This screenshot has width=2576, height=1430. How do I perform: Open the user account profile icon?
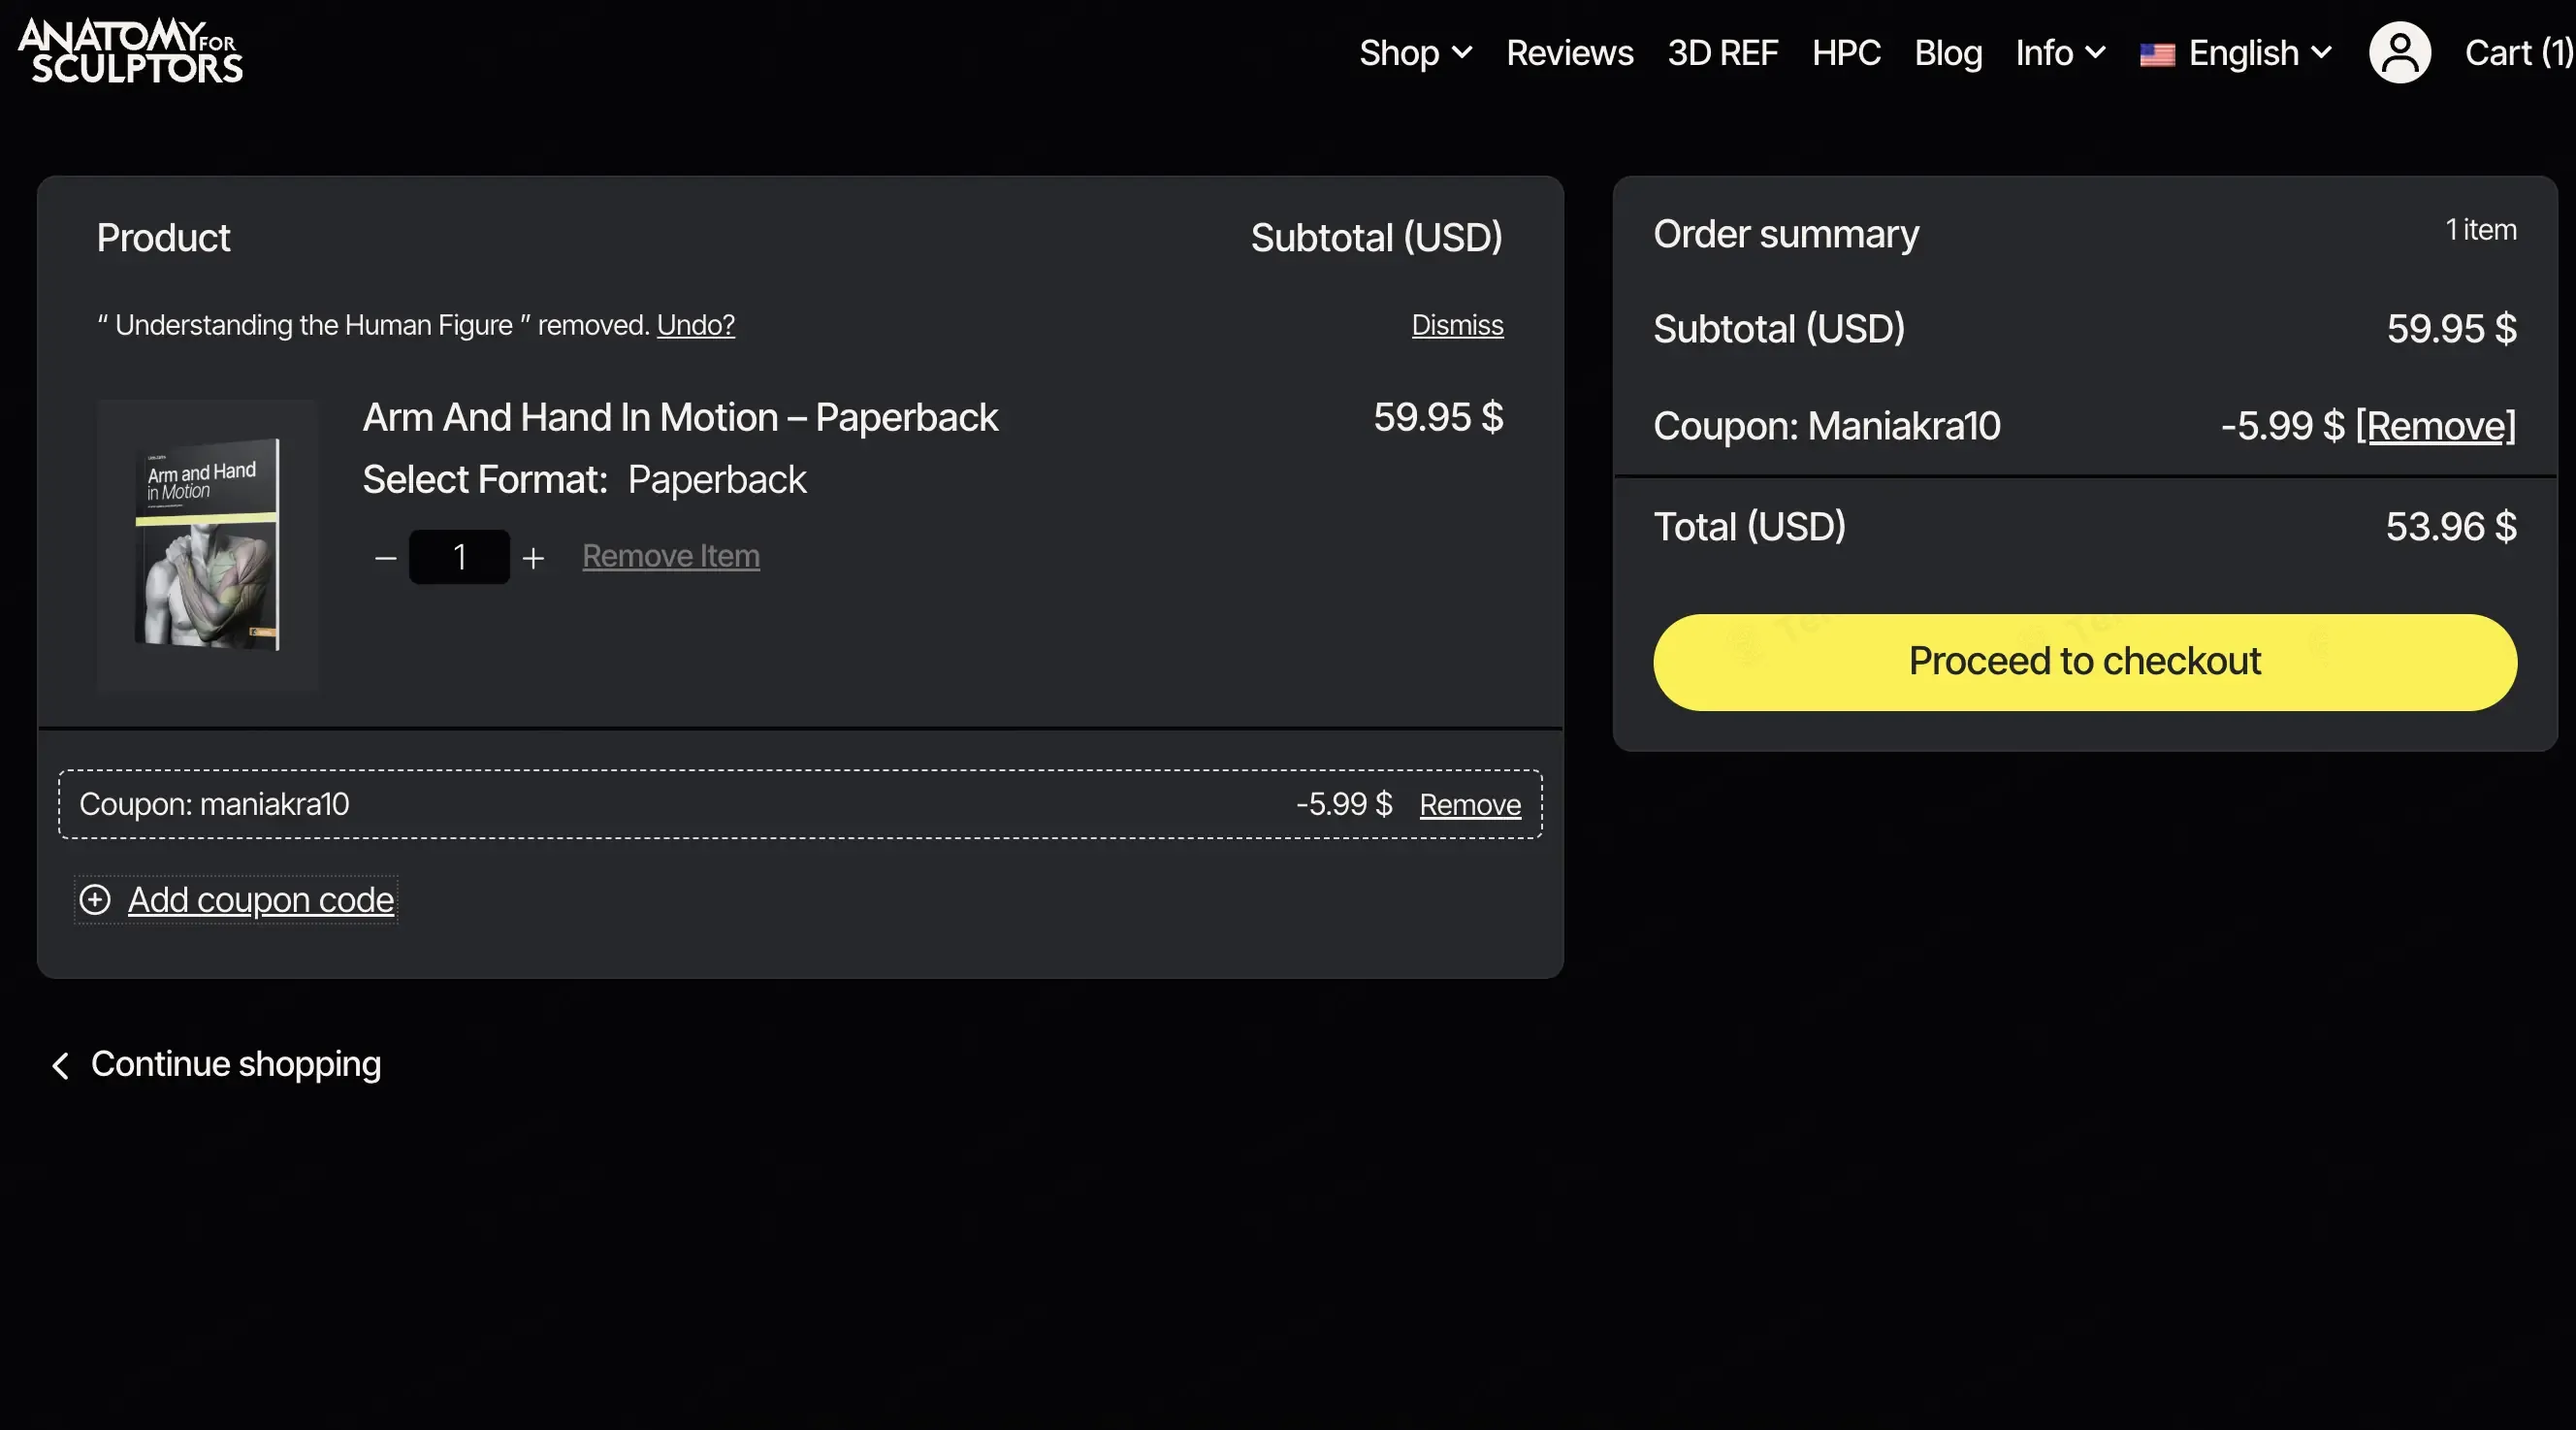tap(2399, 52)
